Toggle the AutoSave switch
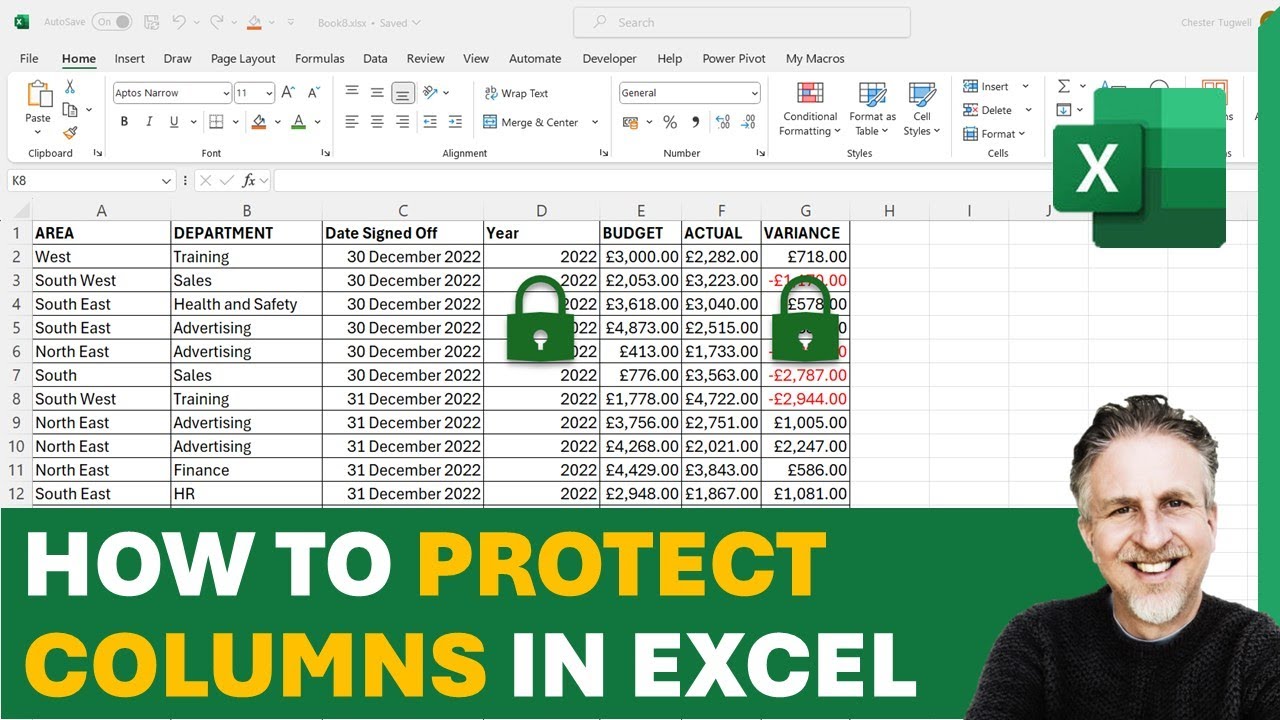Viewport: 1280px width, 720px height. (x=111, y=22)
